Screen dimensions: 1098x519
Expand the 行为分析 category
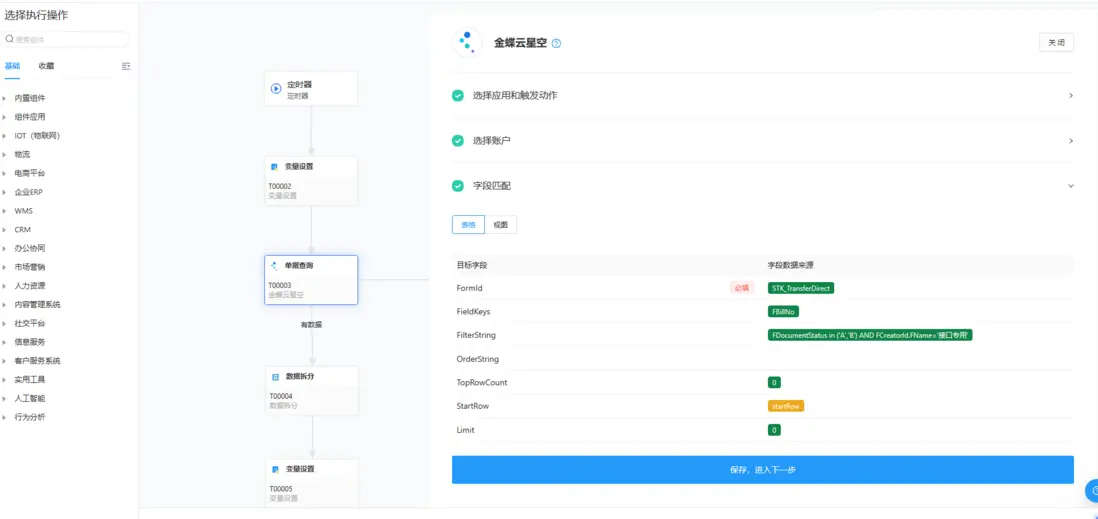click(x=4, y=417)
